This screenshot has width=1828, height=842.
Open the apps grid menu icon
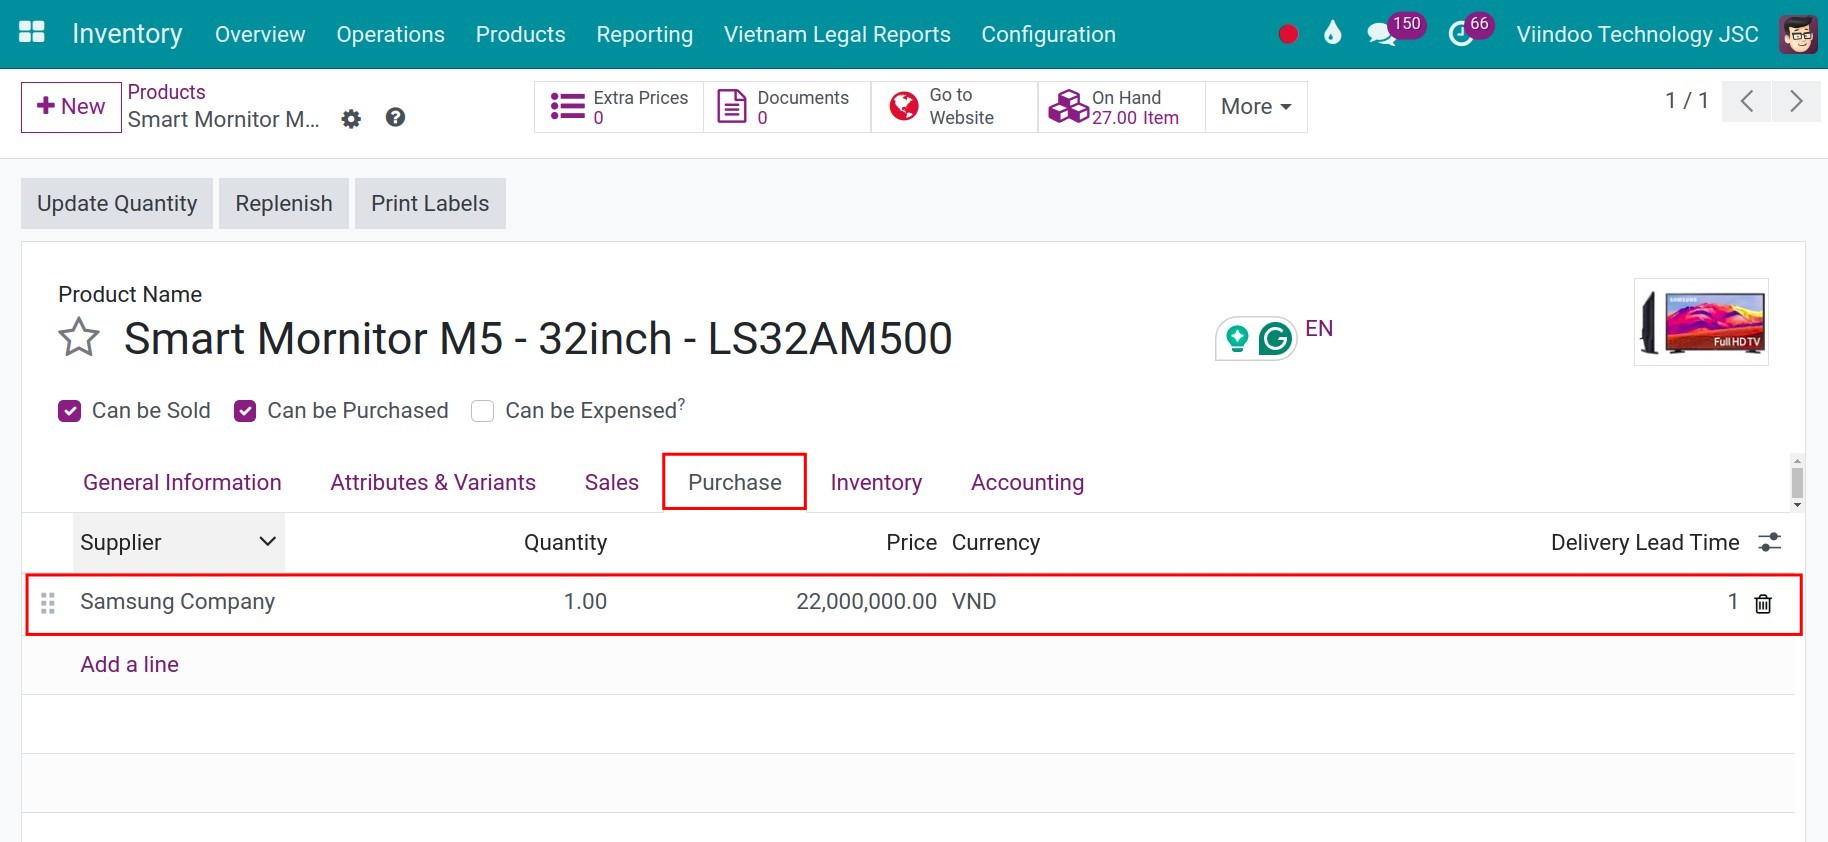pos(32,33)
